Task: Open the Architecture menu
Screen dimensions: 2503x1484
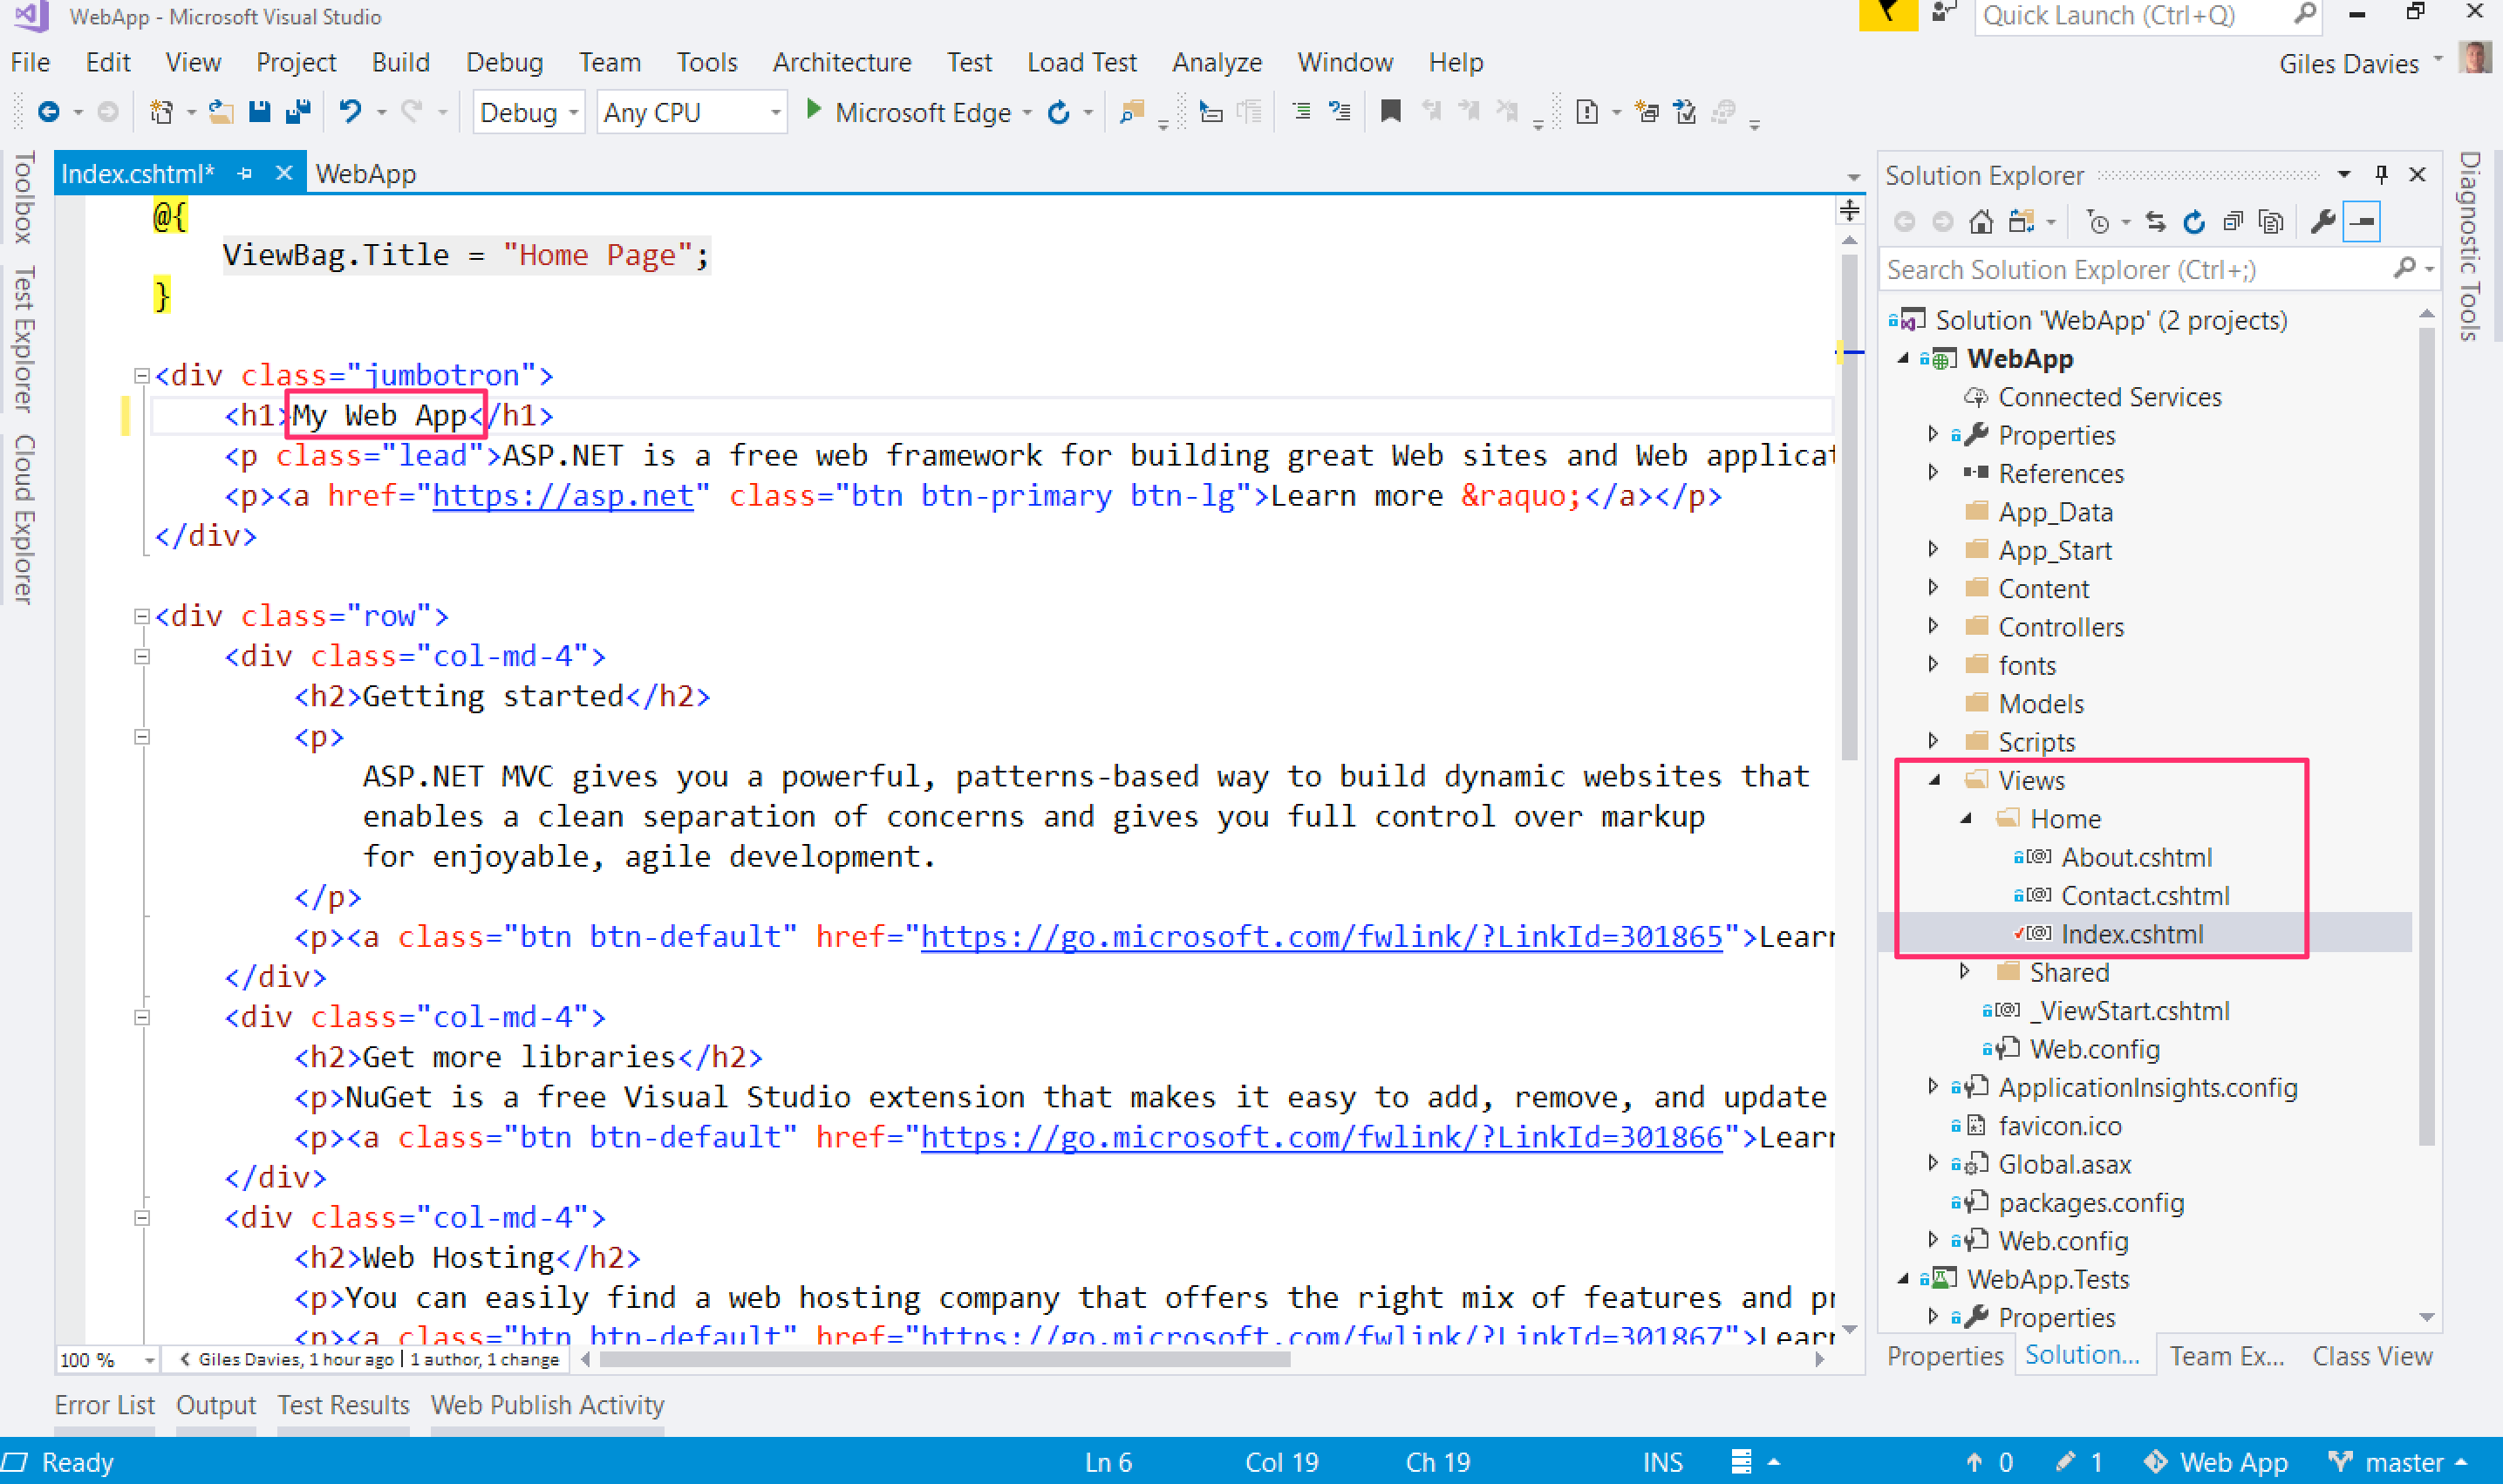Action: tap(841, 62)
